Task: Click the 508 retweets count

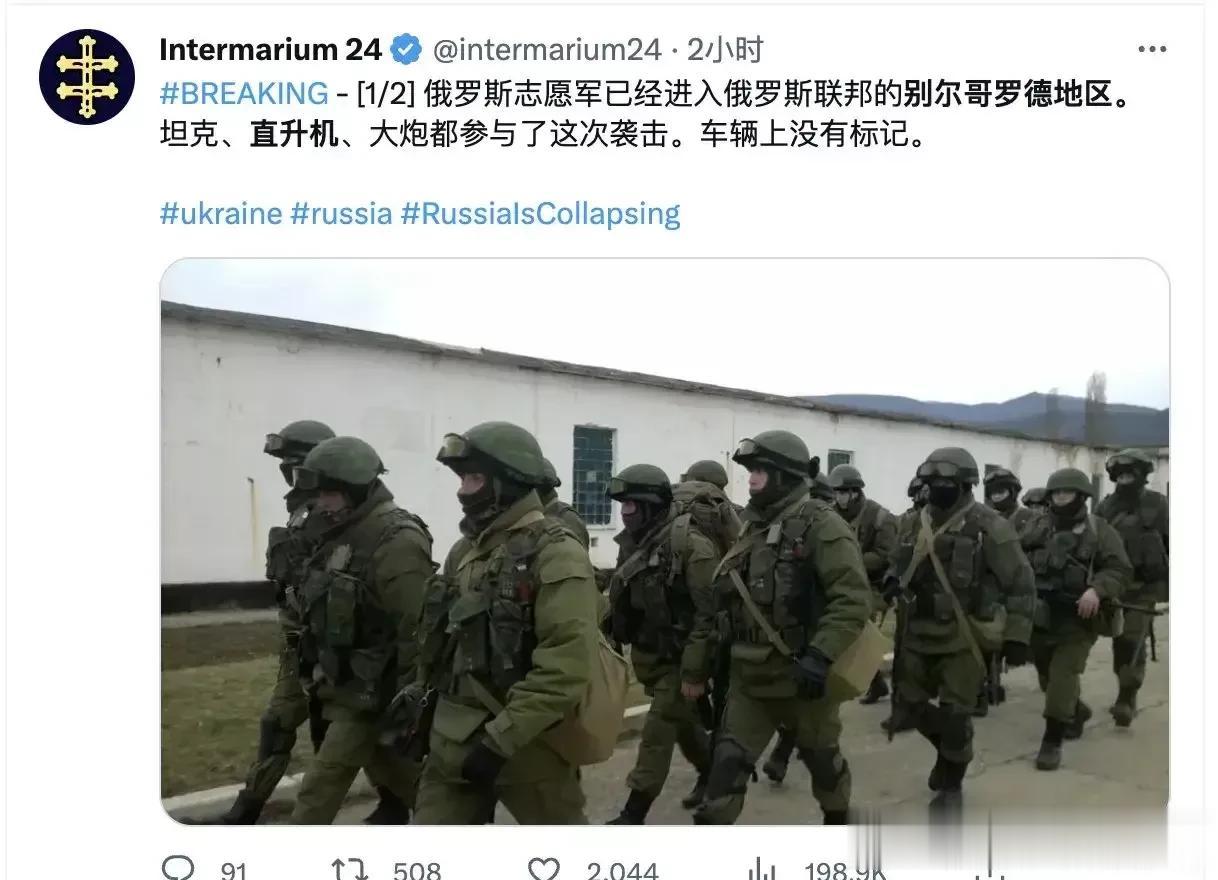Action: point(417,871)
